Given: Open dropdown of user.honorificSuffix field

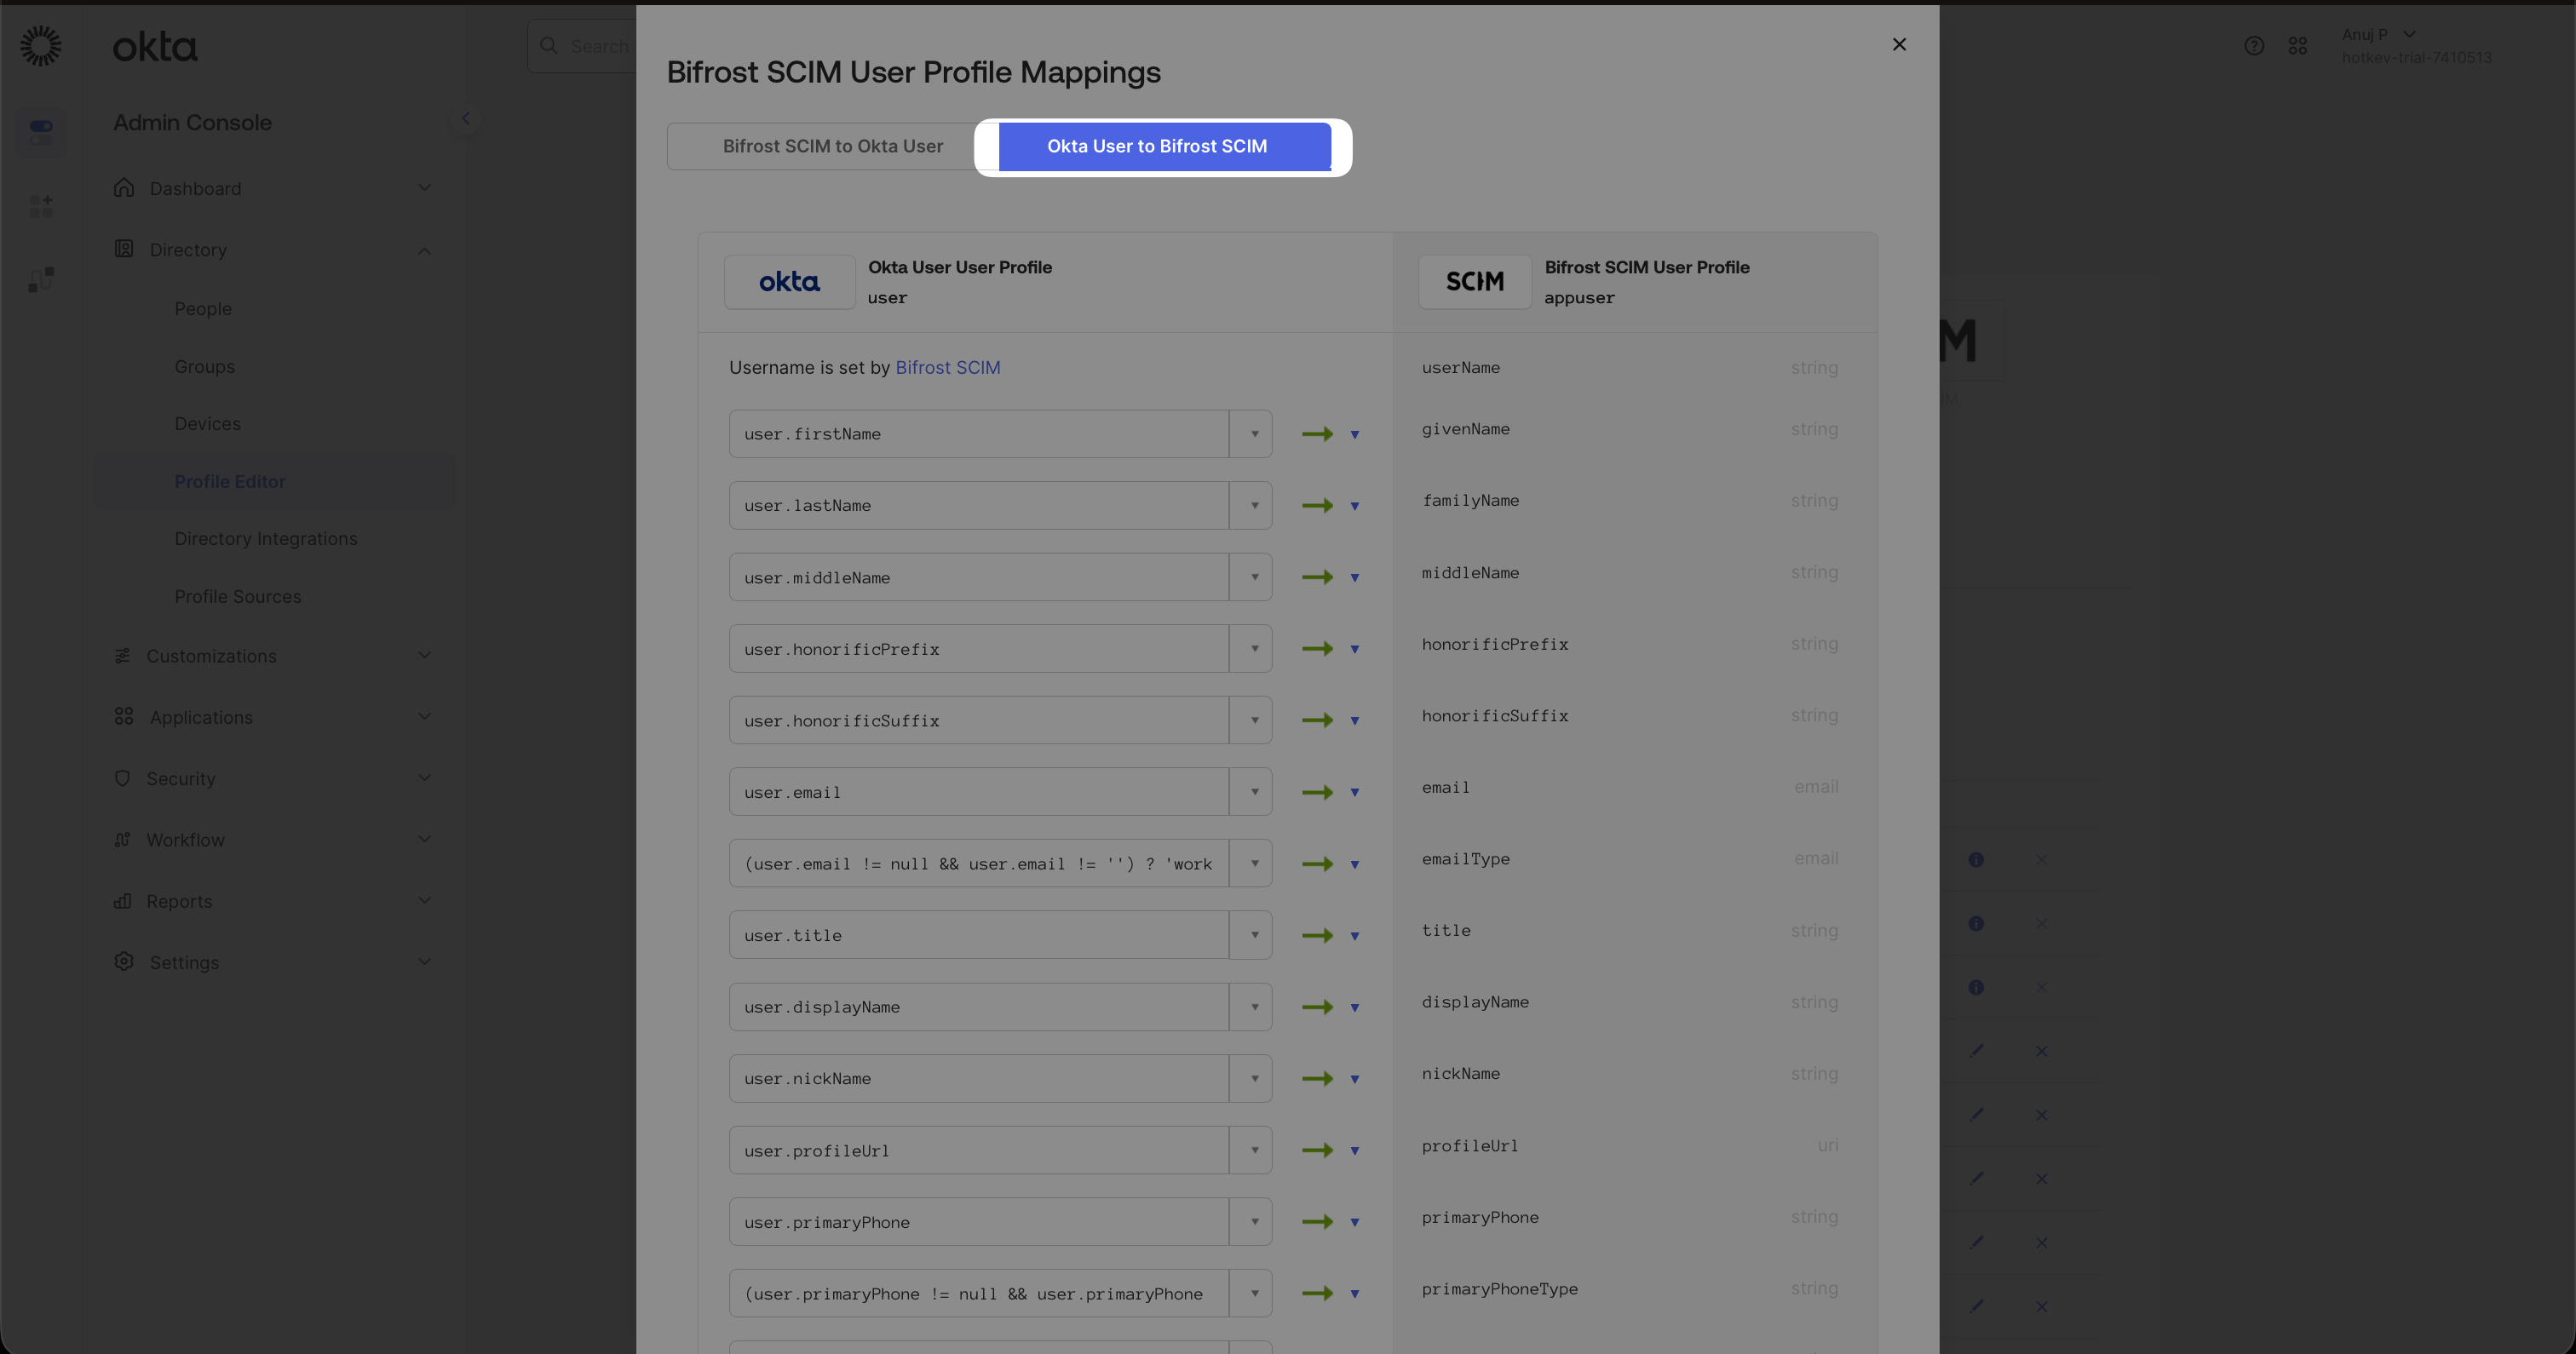Looking at the screenshot, I should click(1251, 720).
